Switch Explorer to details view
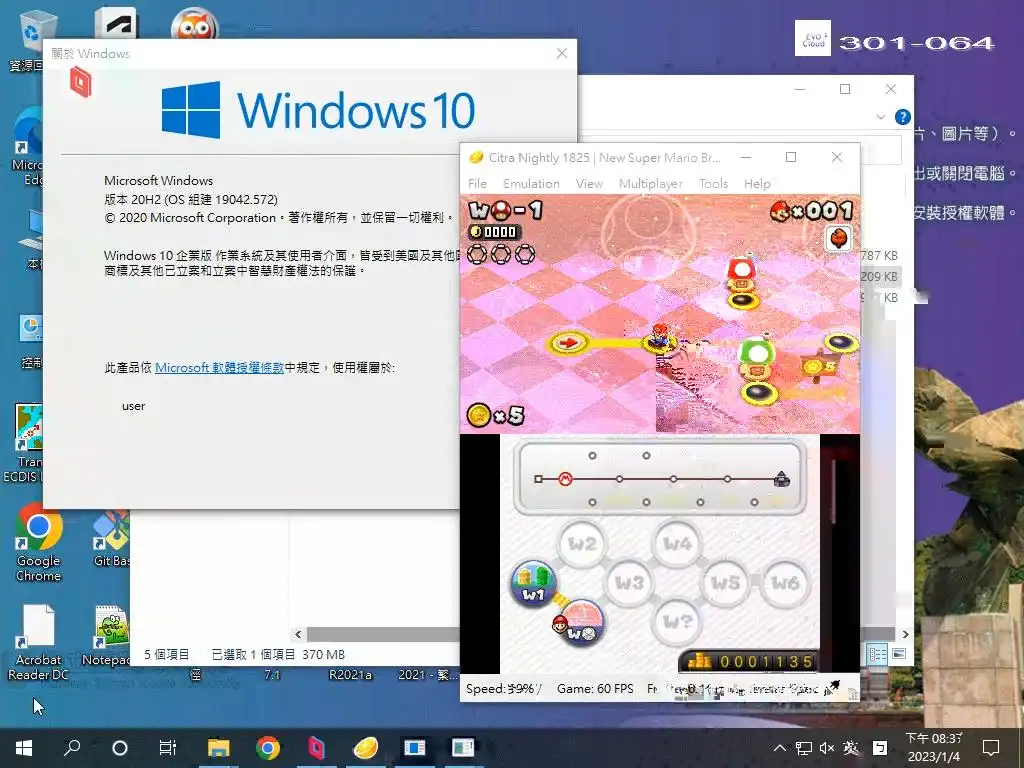 877,654
